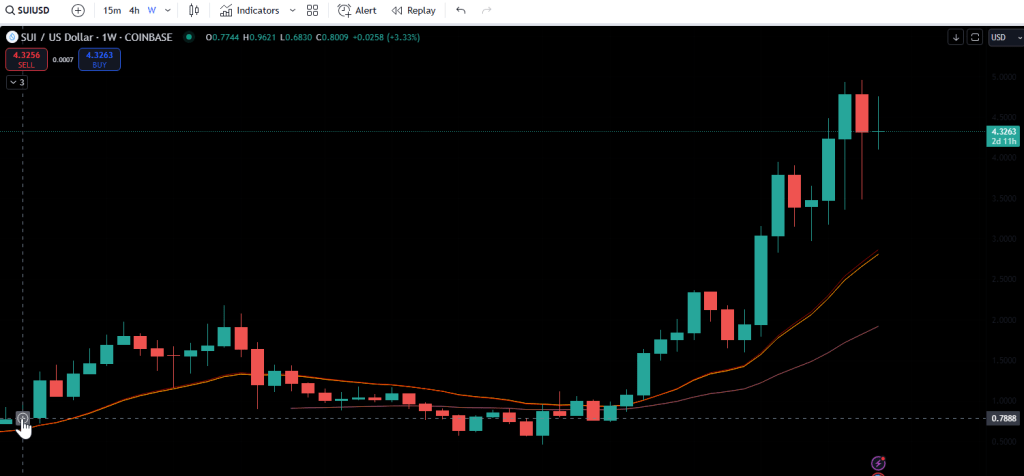Click the 0.7888 crosshair price label
1024x476 pixels.
click(x=1004, y=419)
